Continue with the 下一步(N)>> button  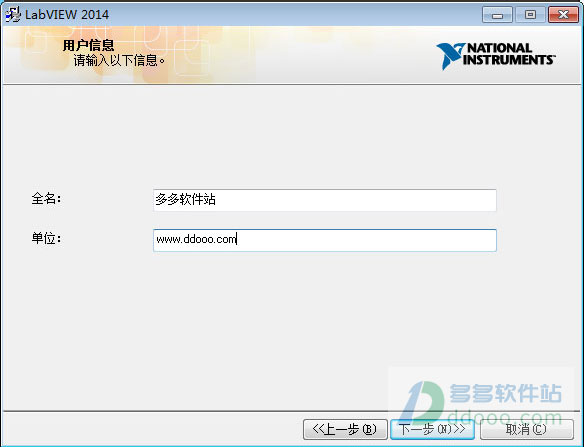coord(432,429)
